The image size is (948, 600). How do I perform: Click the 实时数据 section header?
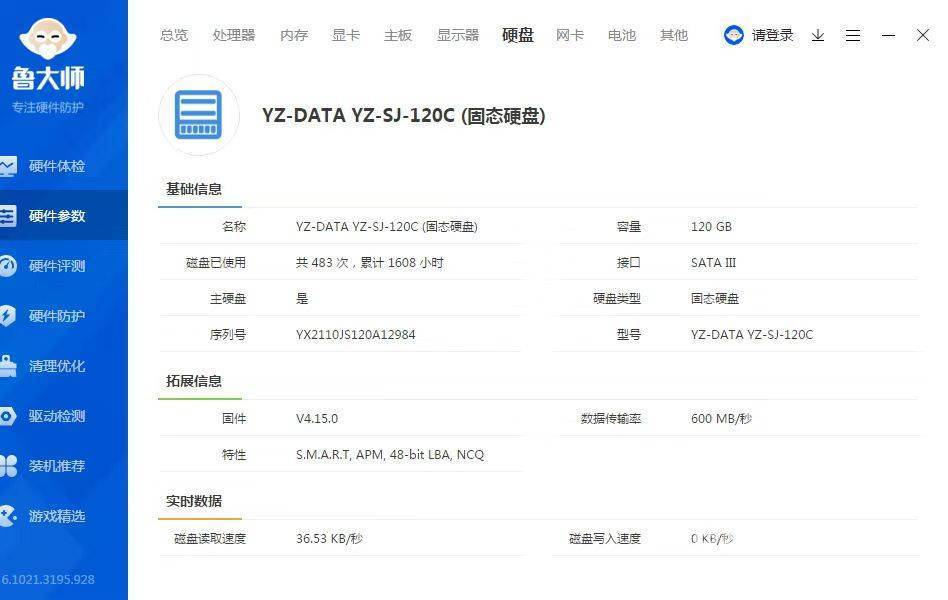point(194,501)
